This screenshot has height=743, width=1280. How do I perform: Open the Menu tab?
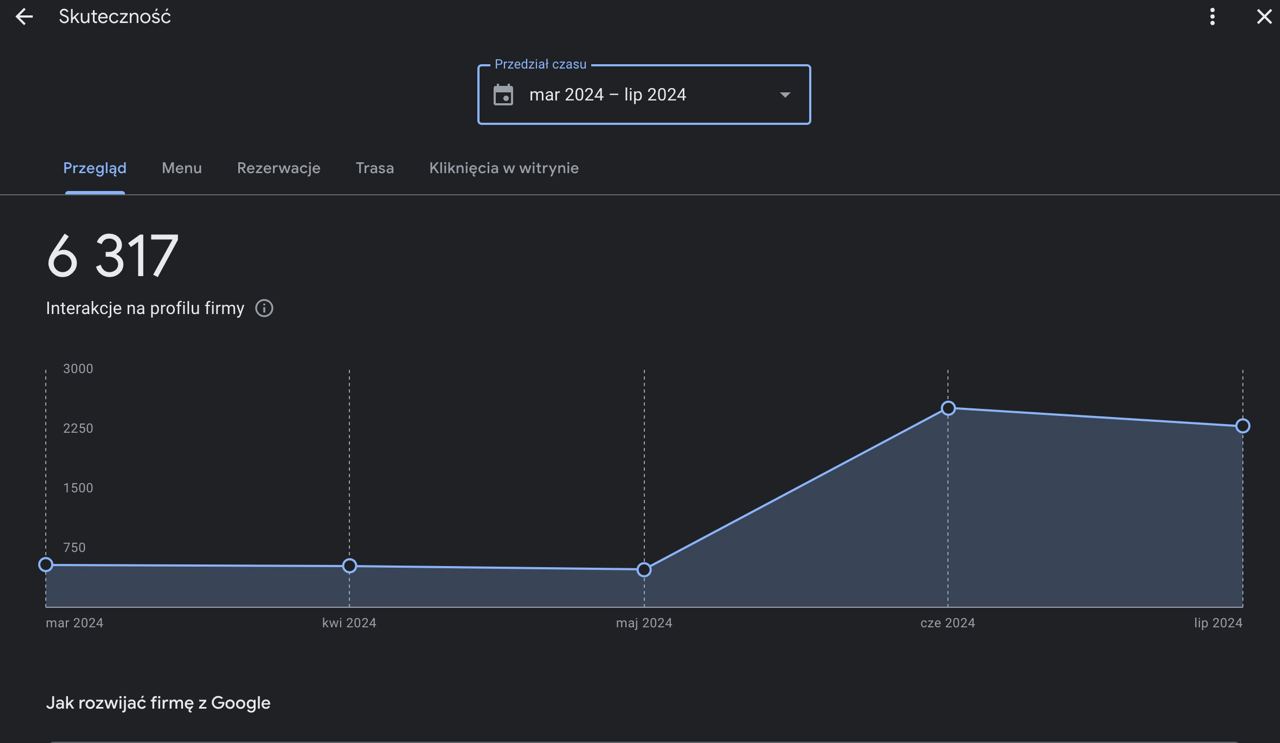pyautogui.click(x=182, y=168)
